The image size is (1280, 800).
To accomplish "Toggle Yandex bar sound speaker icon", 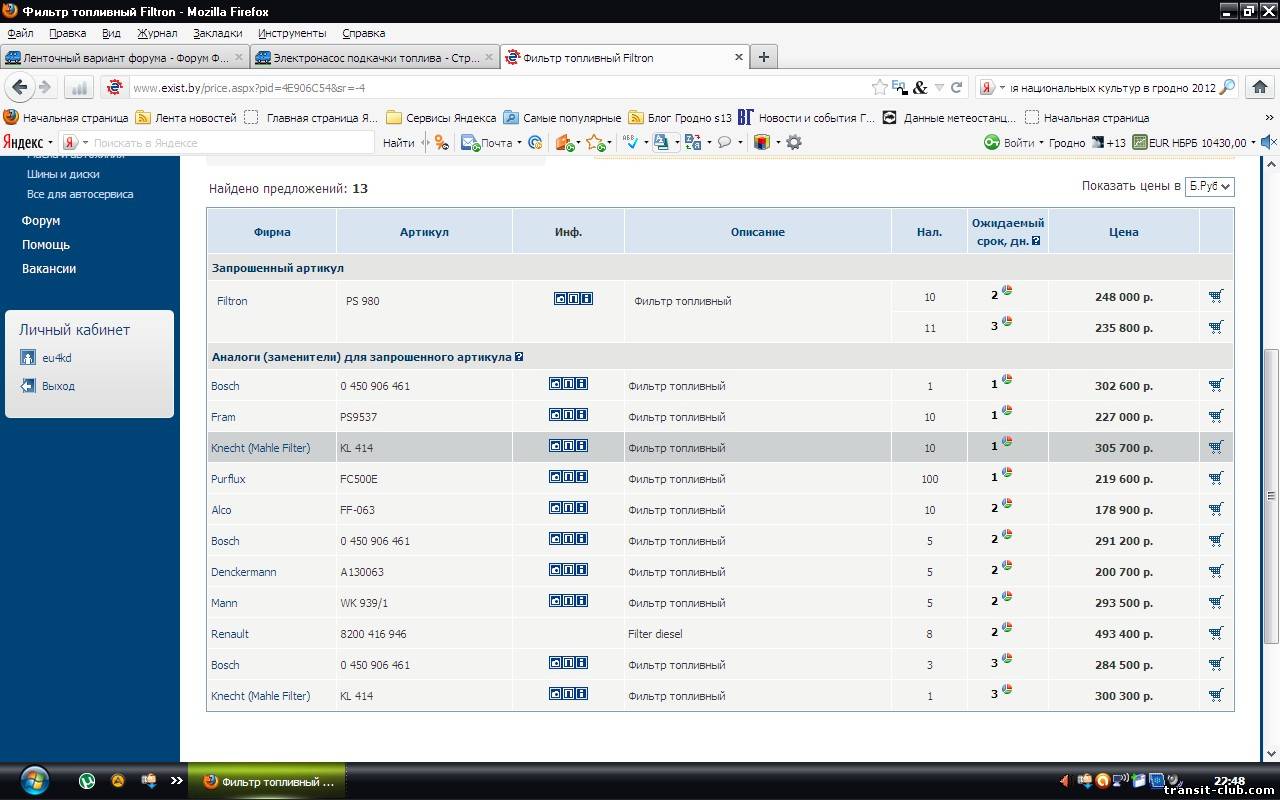I will 1268,142.
